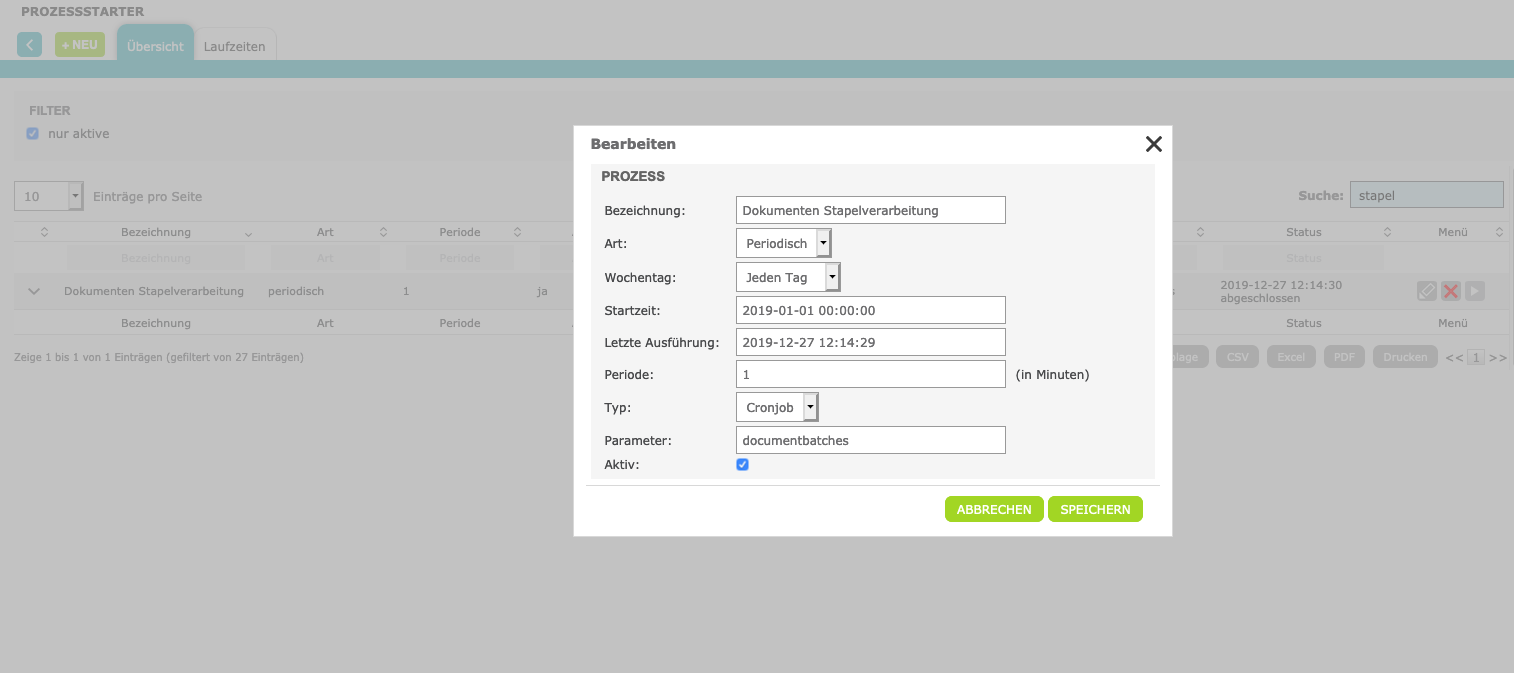The height and width of the screenshot is (673, 1514).
Task: Open the Typ dropdown showing Cronjob
Action: click(x=777, y=408)
